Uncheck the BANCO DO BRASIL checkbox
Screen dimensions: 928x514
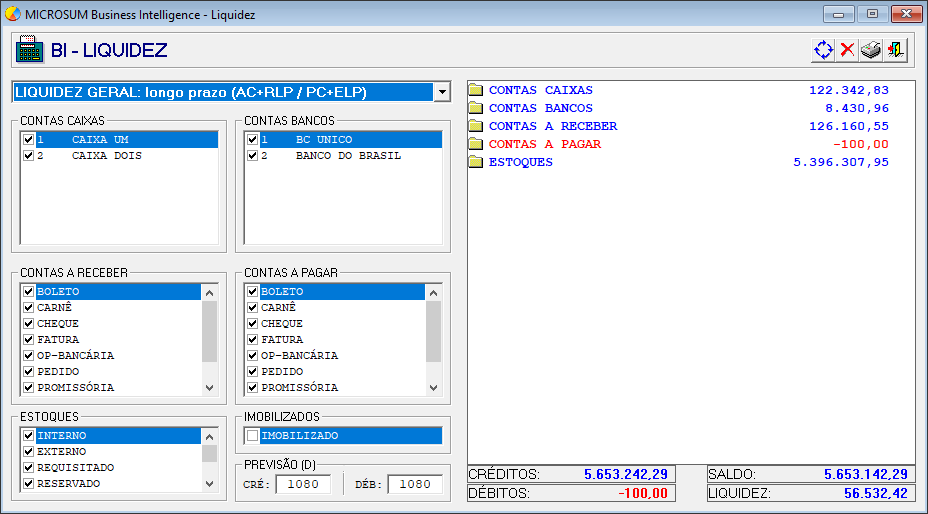coord(252,156)
